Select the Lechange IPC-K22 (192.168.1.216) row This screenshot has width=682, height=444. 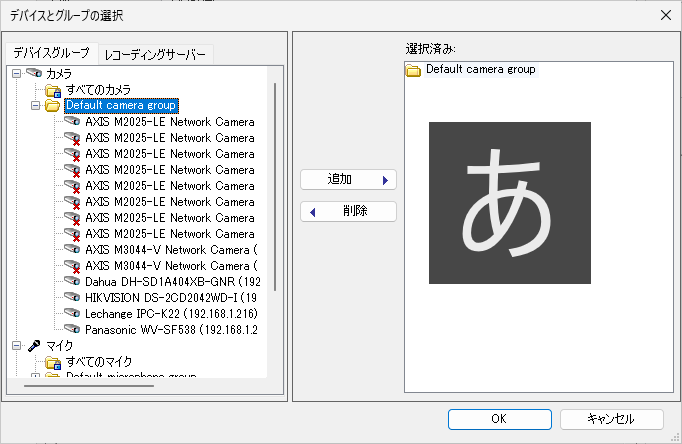(x=171, y=314)
